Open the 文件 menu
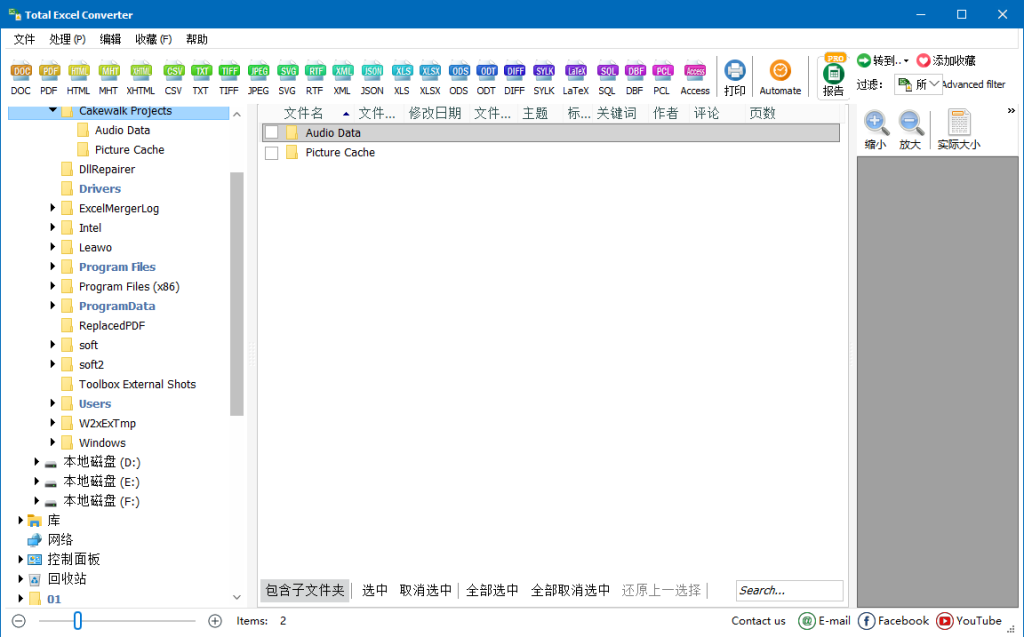1024x637 pixels. pyautogui.click(x=24, y=39)
